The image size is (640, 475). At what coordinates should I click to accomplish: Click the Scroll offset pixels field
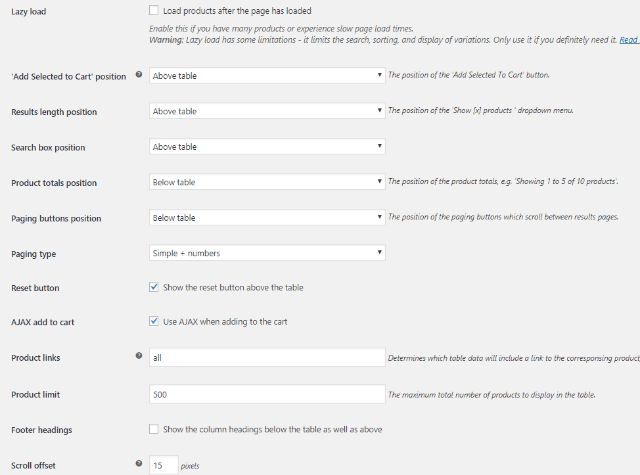tap(163, 465)
